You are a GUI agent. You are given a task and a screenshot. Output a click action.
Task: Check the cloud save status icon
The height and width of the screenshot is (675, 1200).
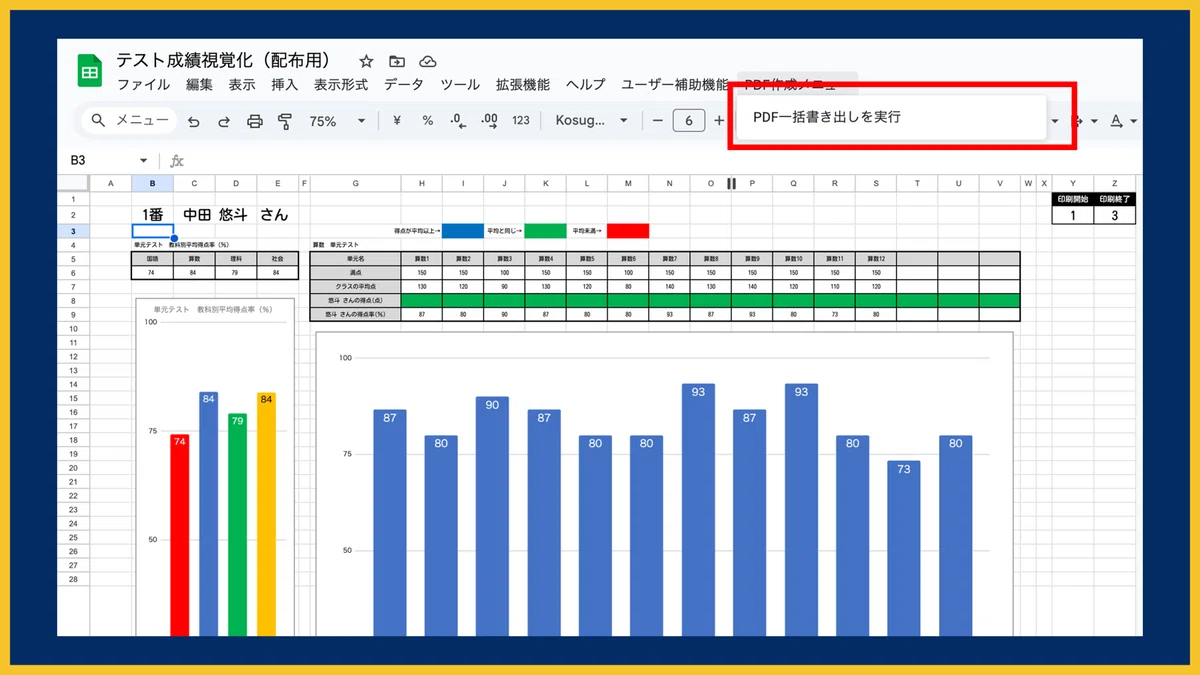[427, 61]
